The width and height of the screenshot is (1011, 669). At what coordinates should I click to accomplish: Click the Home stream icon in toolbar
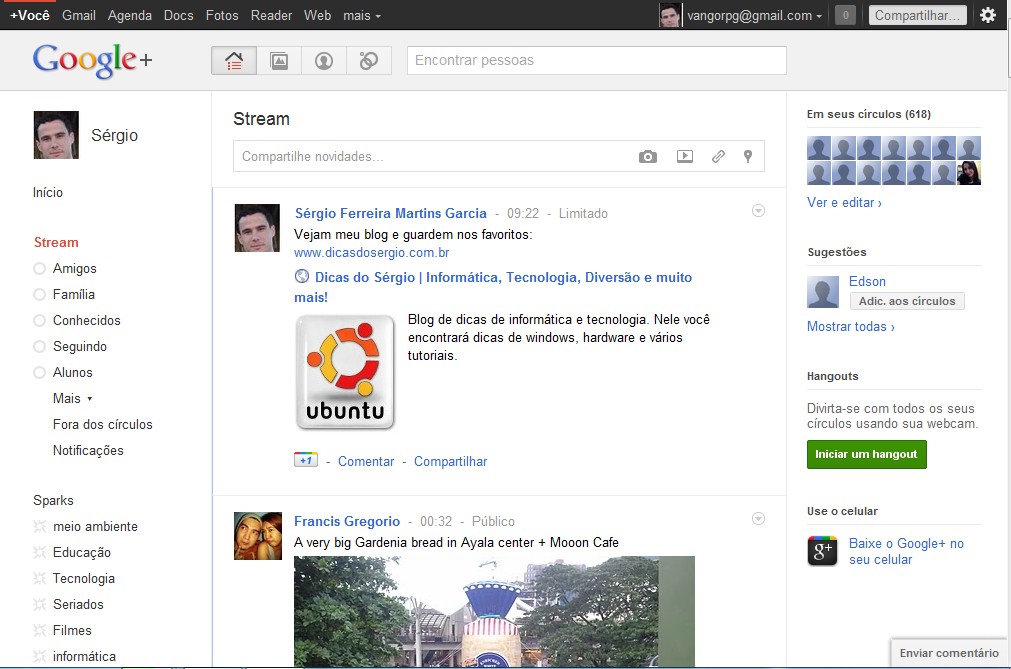click(234, 61)
